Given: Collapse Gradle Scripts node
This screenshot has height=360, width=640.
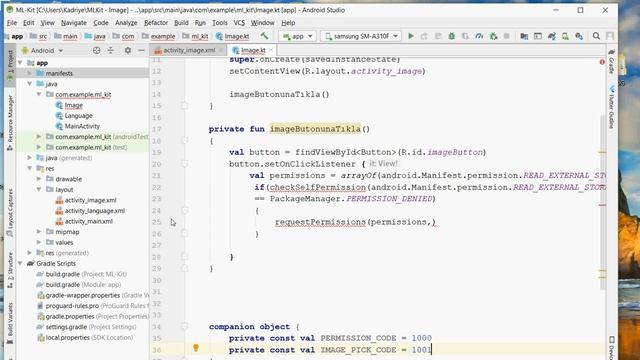Looking at the screenshot, I should [x=20, y=264].
